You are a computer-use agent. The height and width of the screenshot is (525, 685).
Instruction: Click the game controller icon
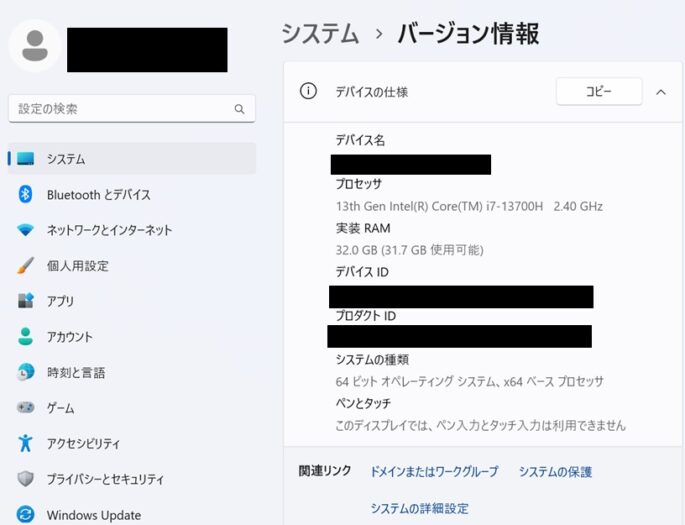(x=25, y=408)
